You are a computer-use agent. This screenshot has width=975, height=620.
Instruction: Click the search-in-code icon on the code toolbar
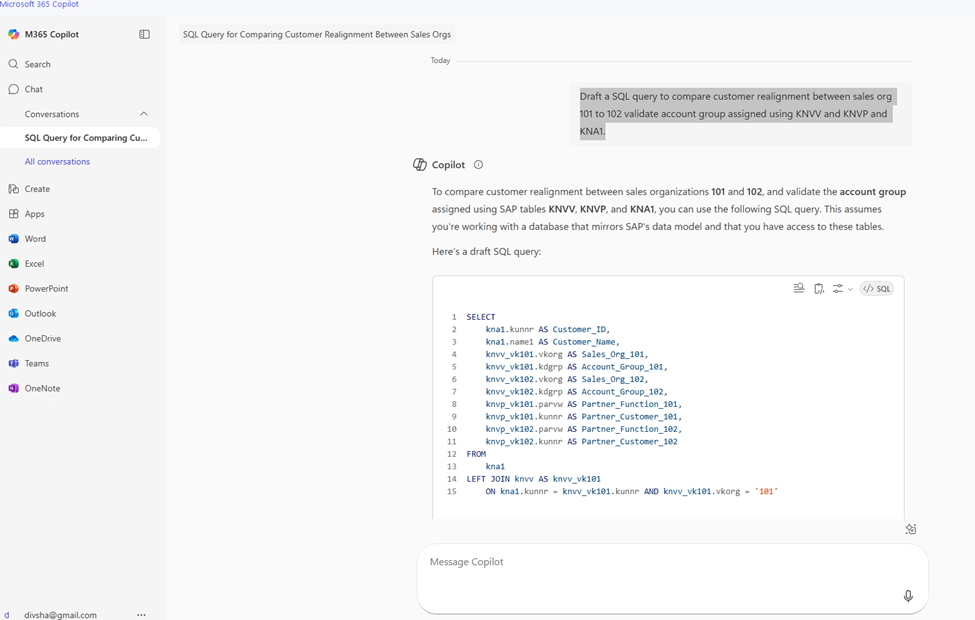798,288
